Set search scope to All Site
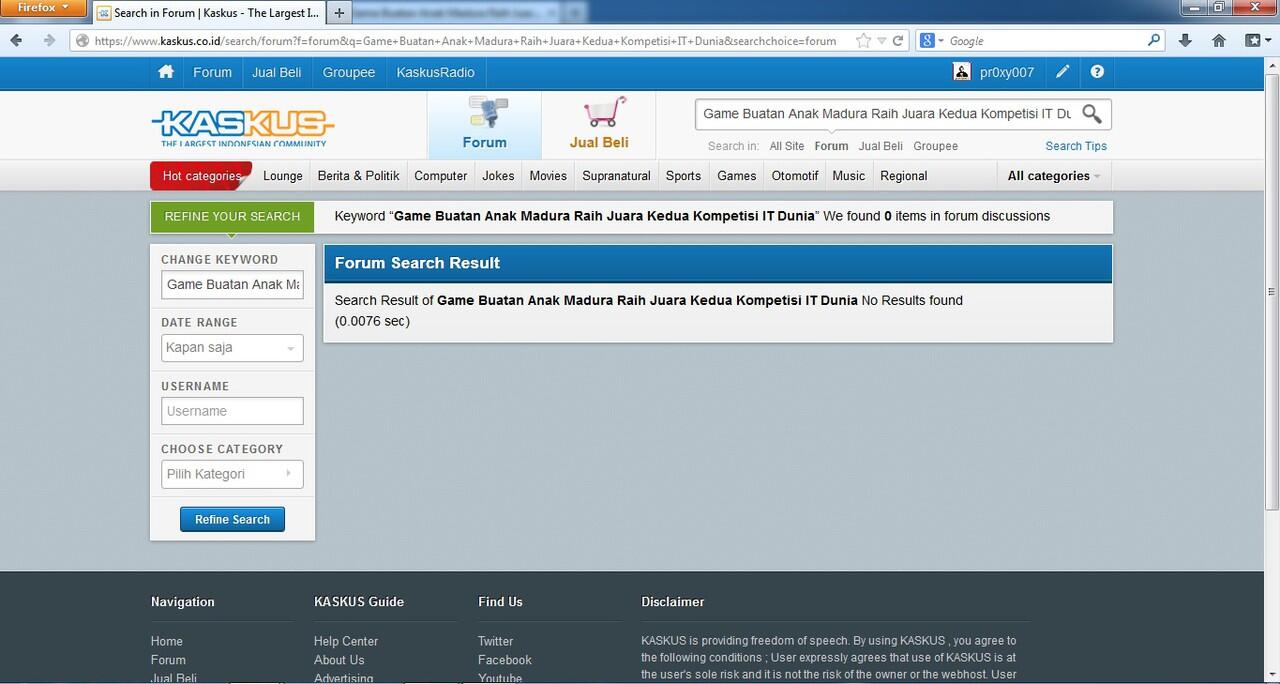Image resolution: width=1280 pixels, height=684 pixels. point(787,146)
